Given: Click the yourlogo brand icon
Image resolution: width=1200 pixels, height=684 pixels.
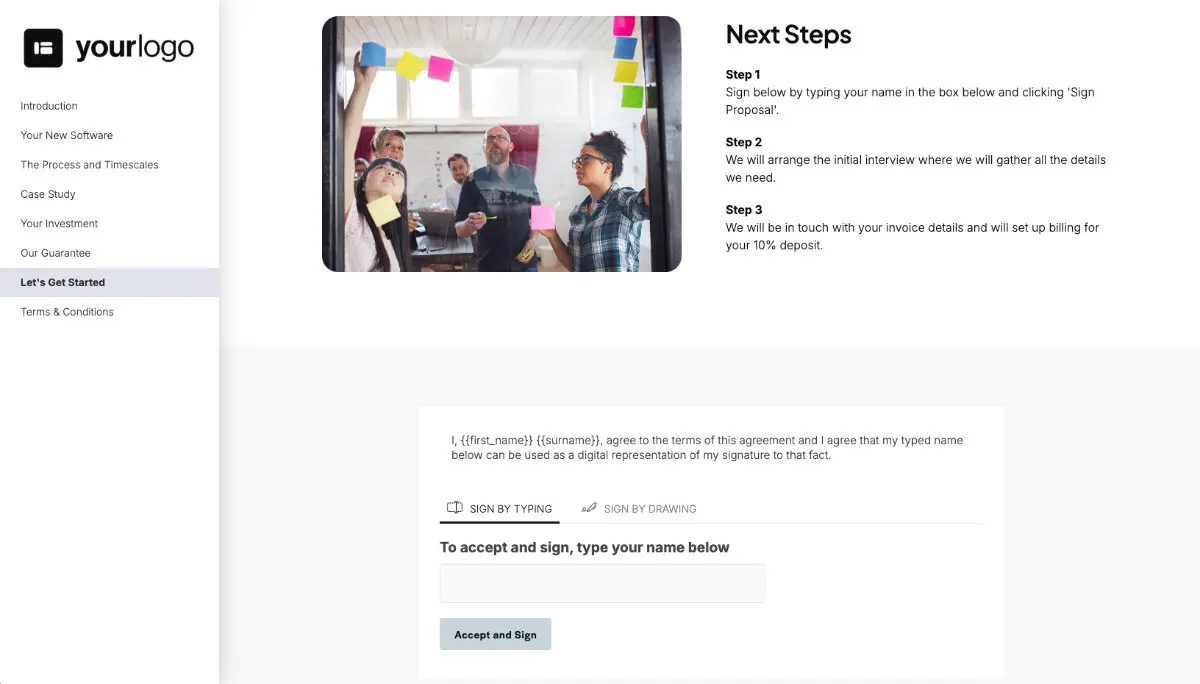Looking at the screenshot, I should coord(41,46).
